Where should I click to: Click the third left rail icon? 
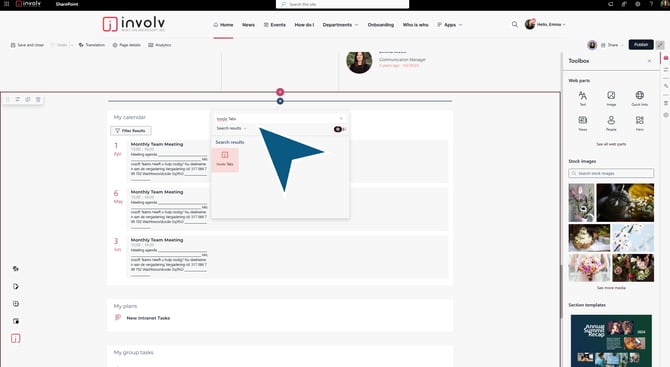16,304
